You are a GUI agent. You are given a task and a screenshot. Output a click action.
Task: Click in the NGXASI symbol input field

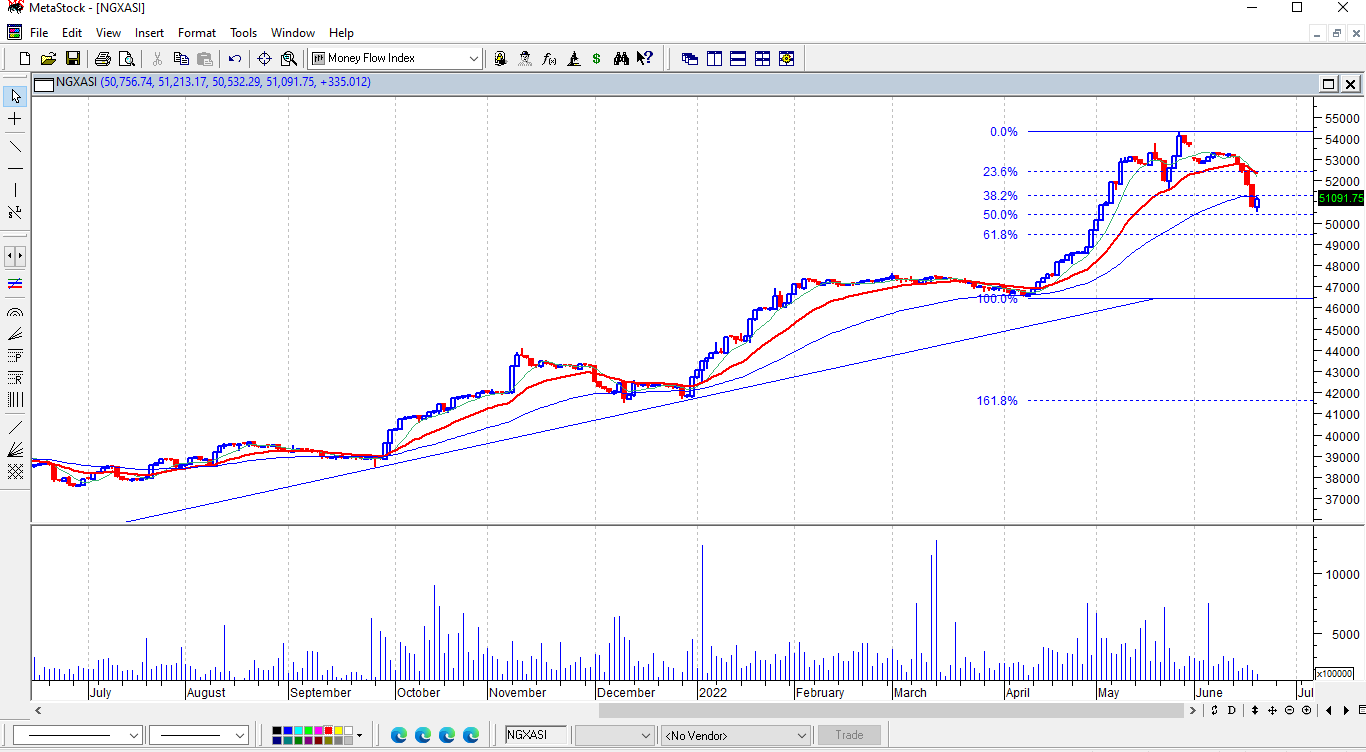pos(536,735)
